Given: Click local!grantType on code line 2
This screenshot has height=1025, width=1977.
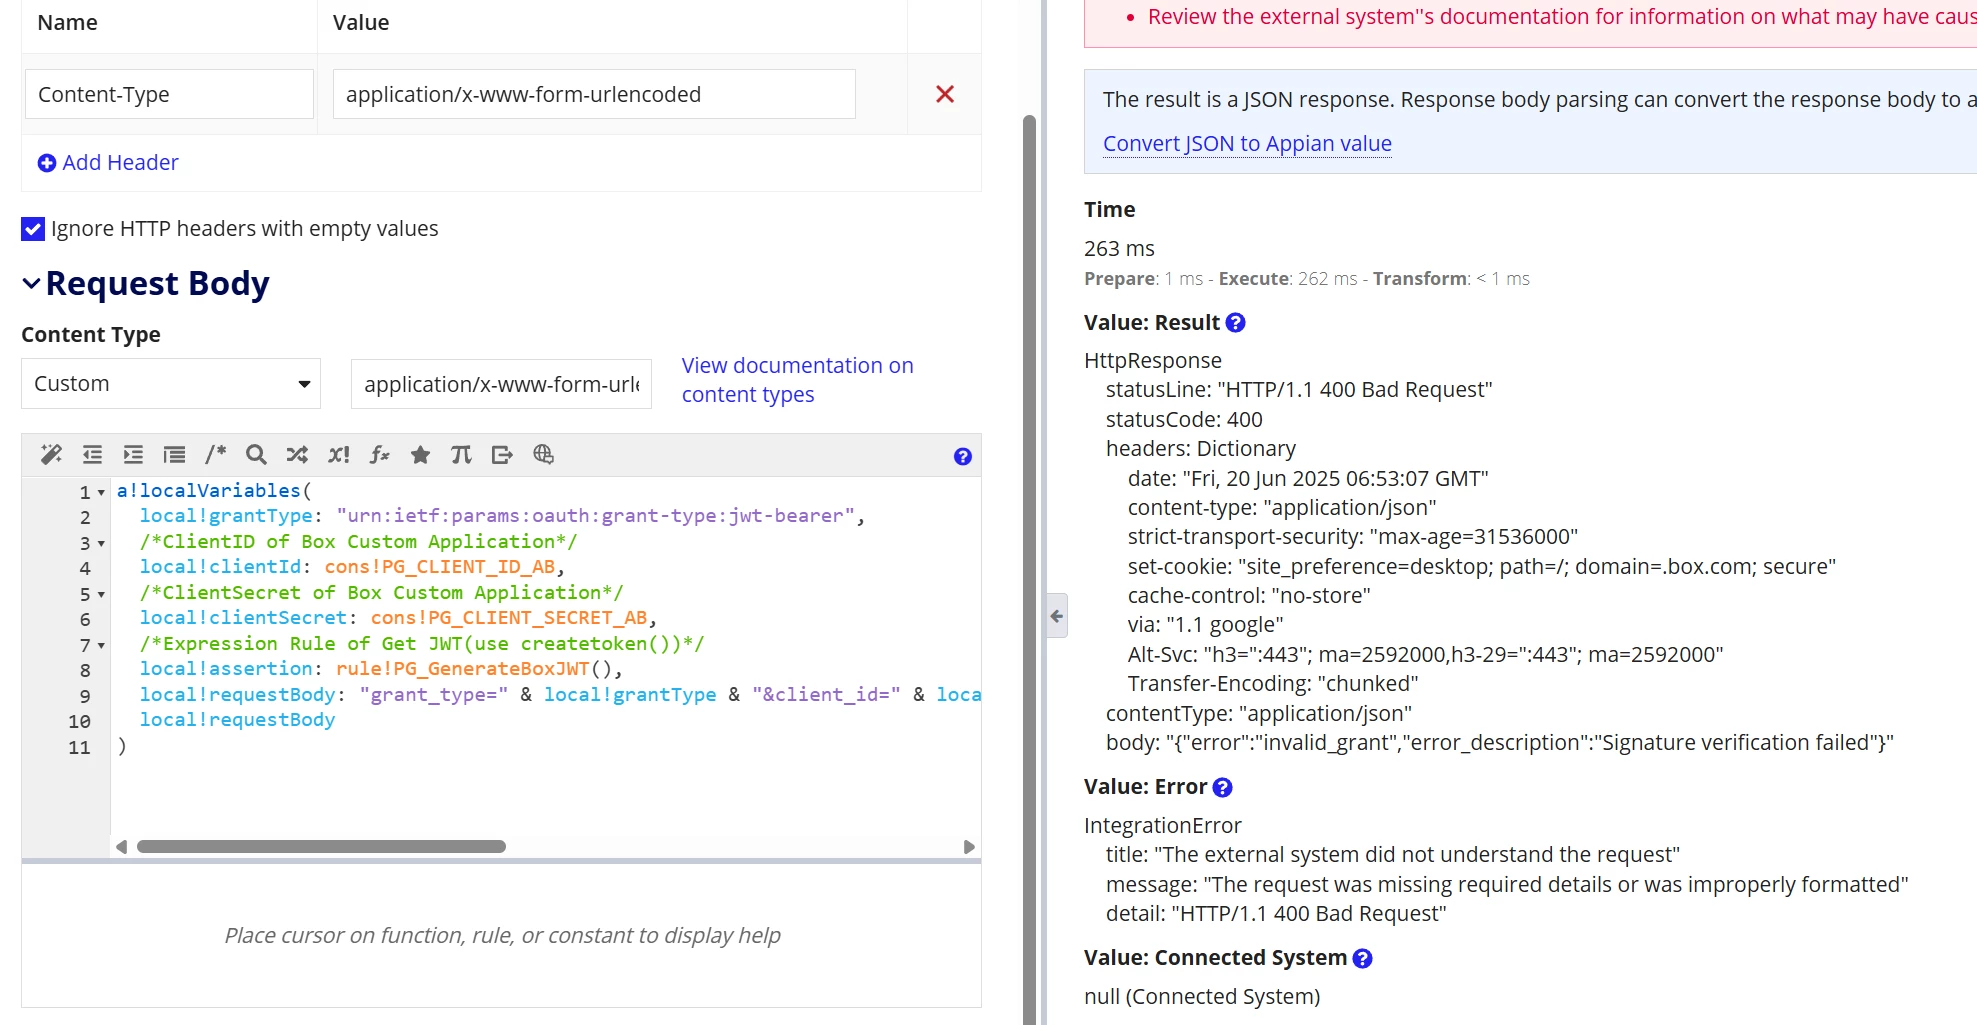Looking at the screenshot, I should point(226,516).
